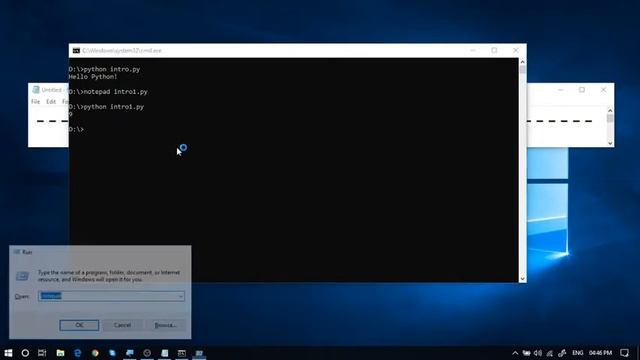The image size is (640, 360).
Task: Open Microsoft Edge from the taskbar
Action: click(78, 353)
